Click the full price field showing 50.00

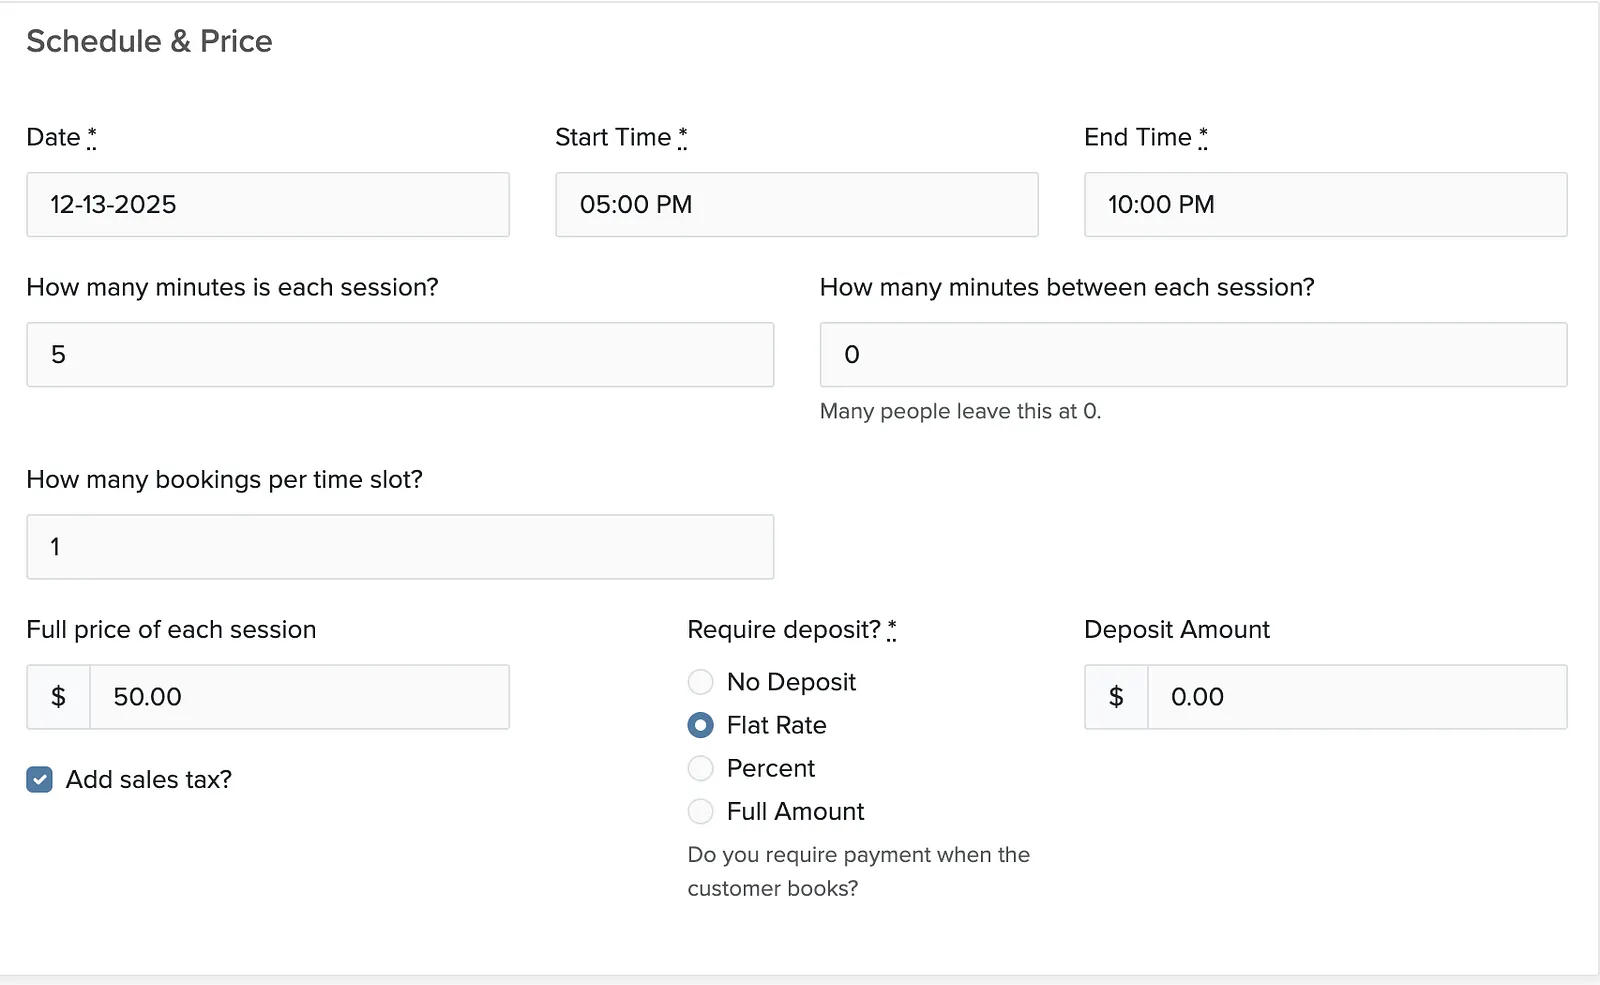[300, 697]
